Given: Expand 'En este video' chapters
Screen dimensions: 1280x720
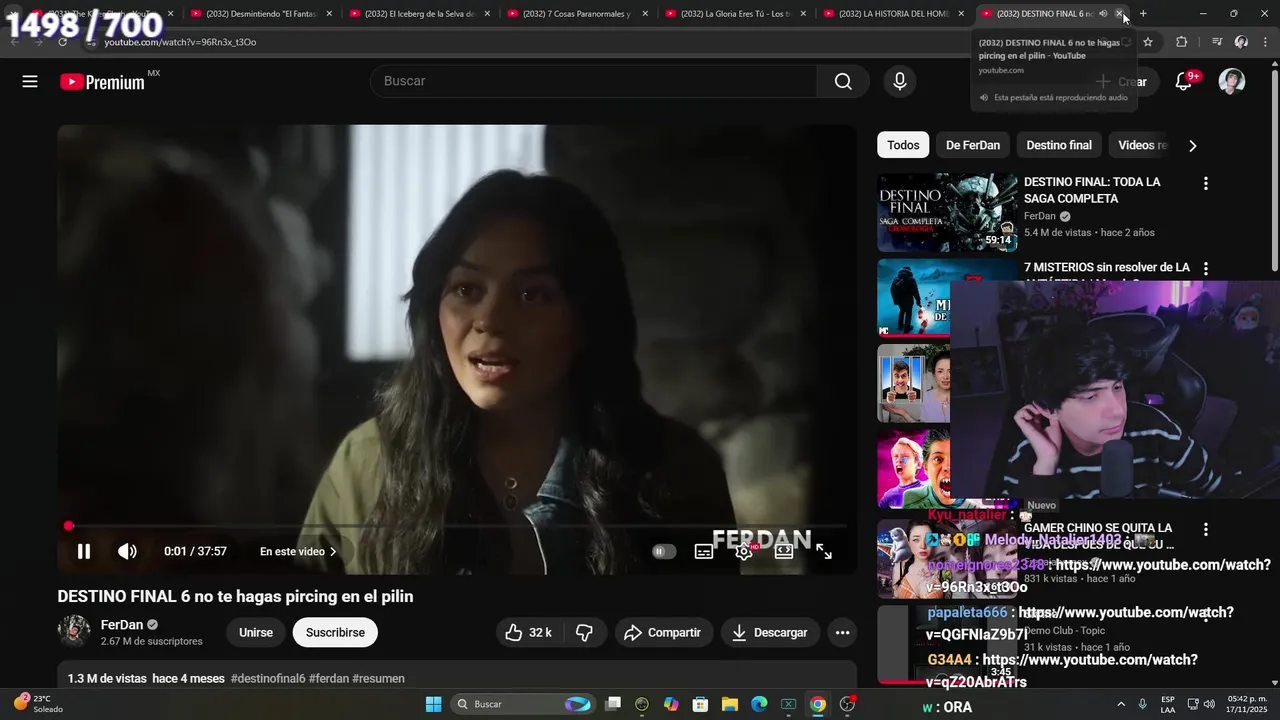Looking at the screenshot, I should click(x=298, y=551).
